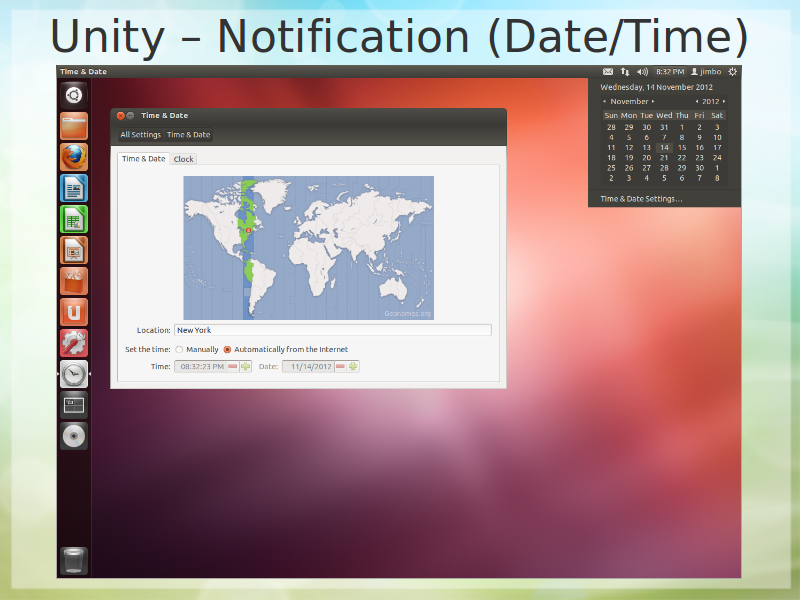Click the Date field showing 11/14/2012

[x=309, y=366]
